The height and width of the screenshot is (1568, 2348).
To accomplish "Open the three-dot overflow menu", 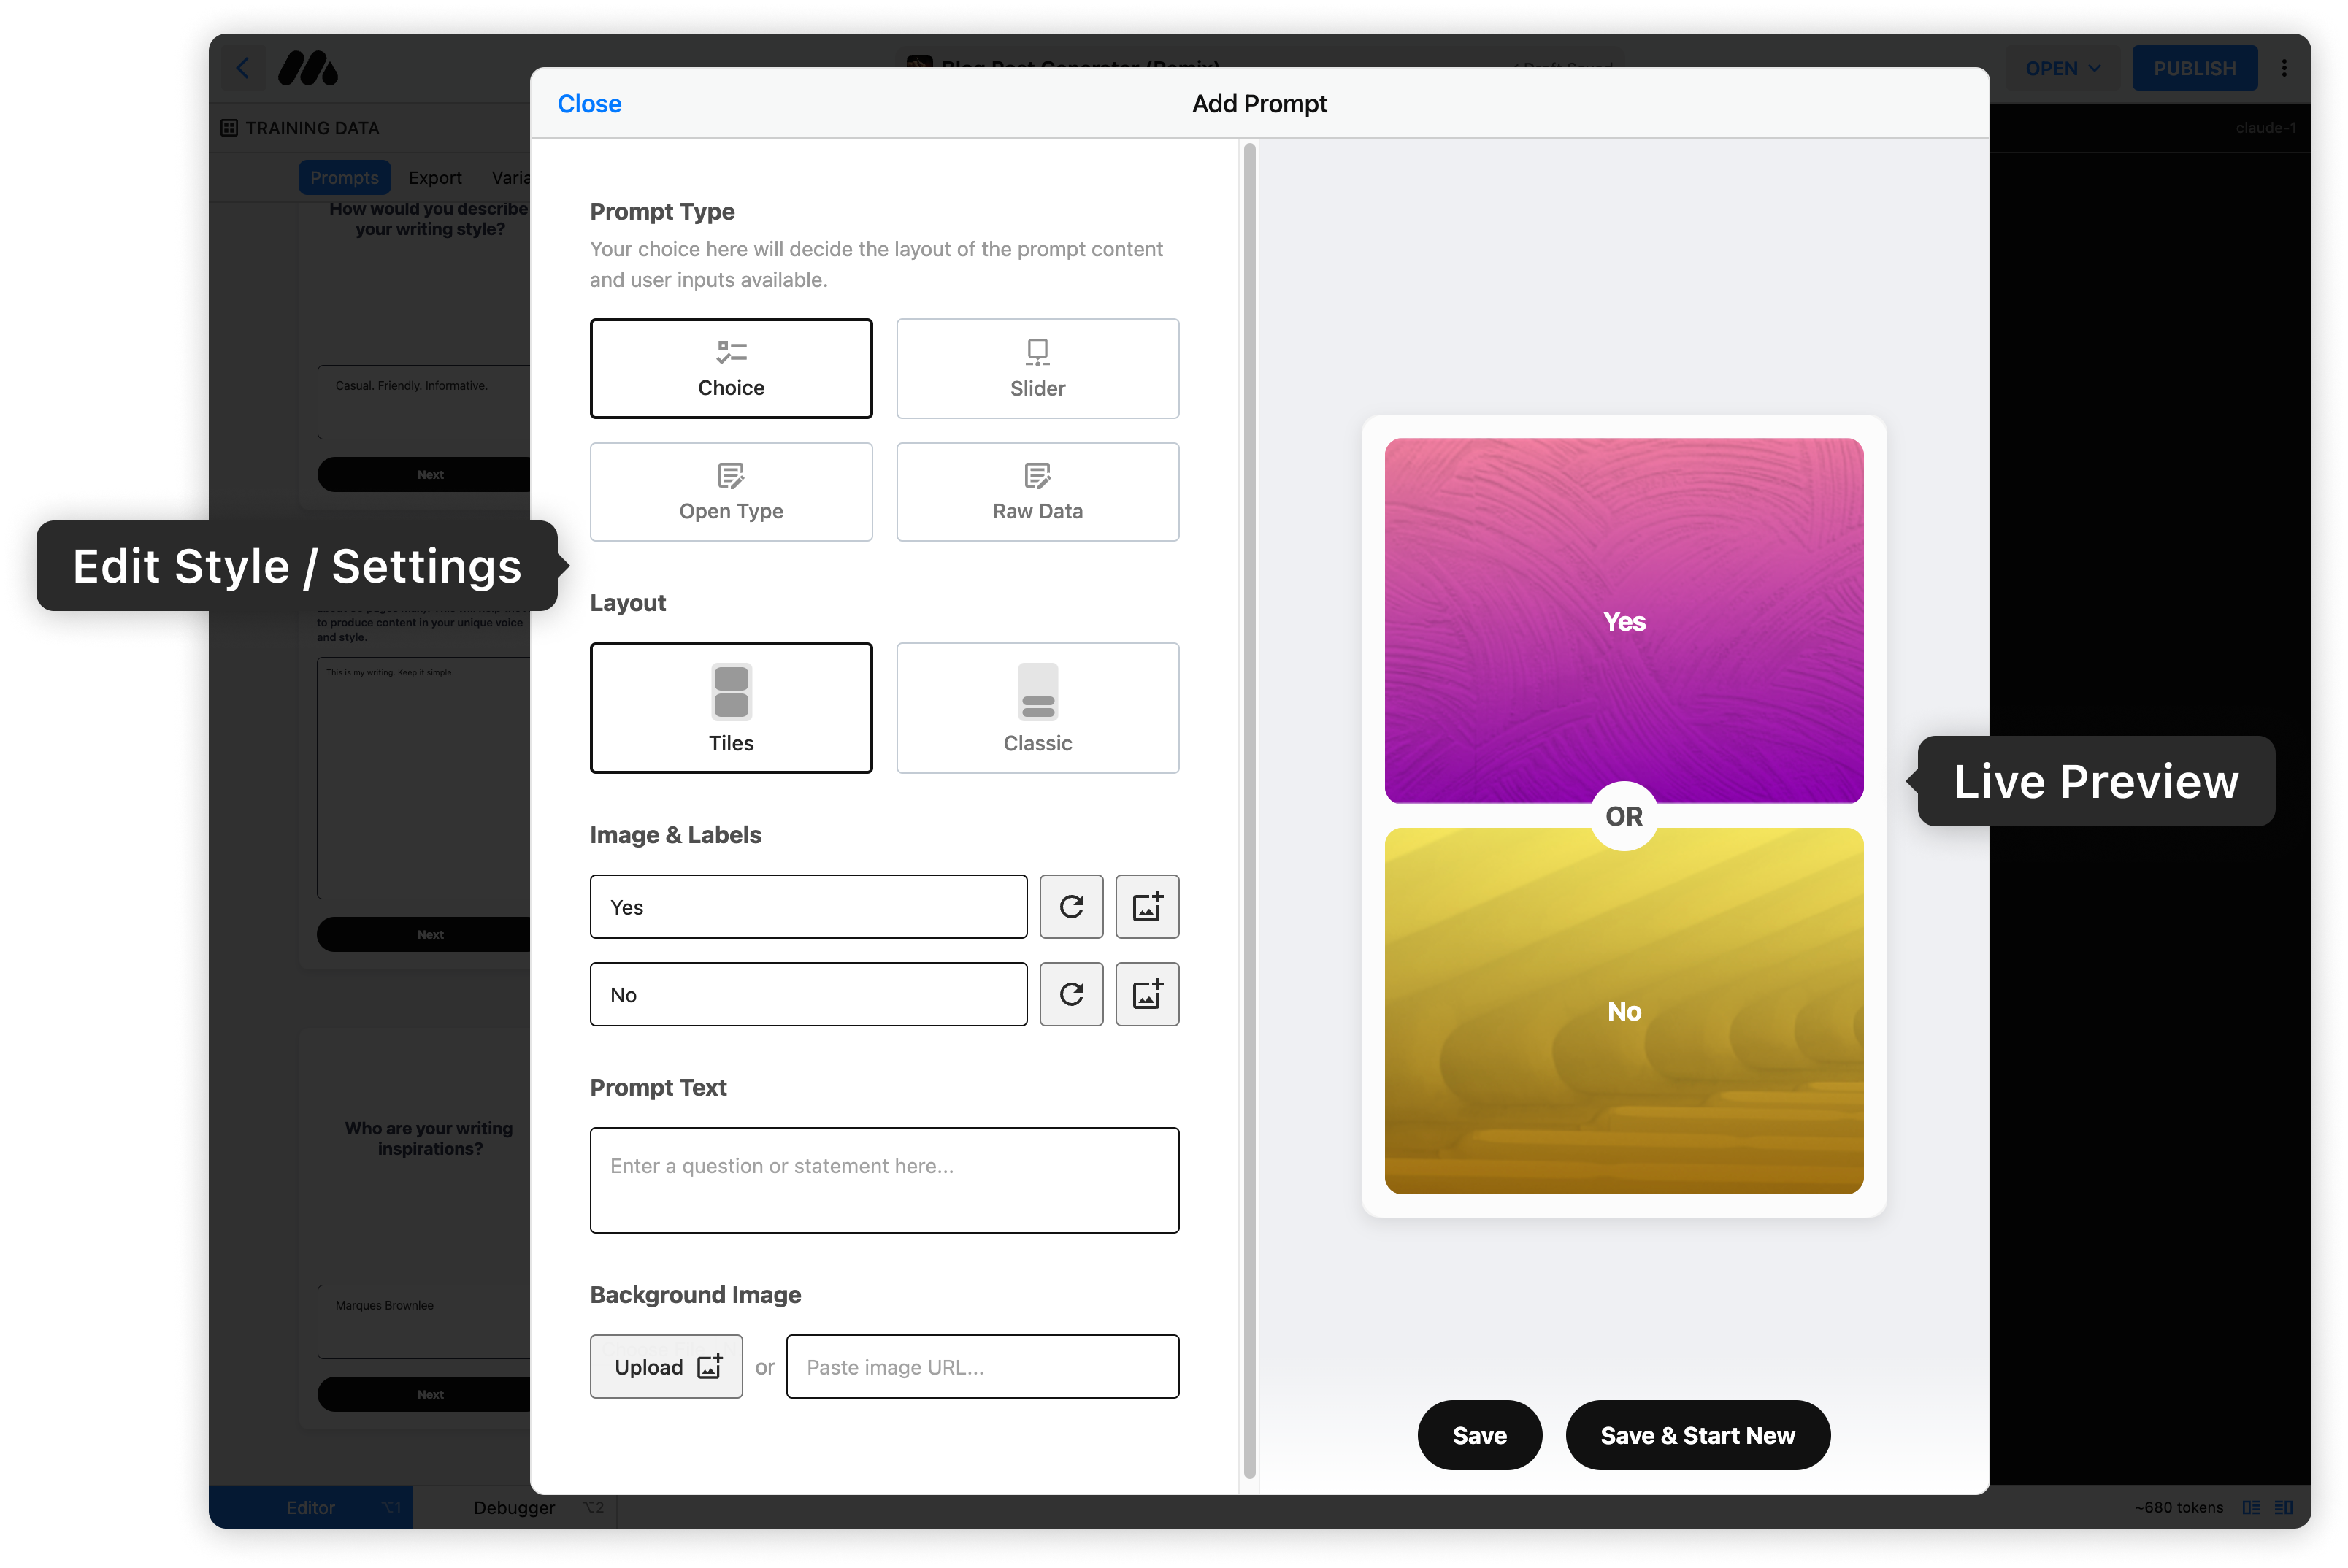I will click(x=2285, y=67).
